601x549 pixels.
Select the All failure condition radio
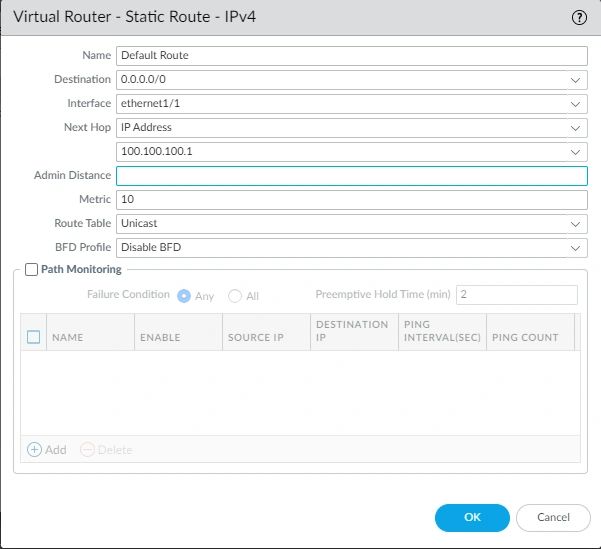pyautogui.click(x=235, y=295)
